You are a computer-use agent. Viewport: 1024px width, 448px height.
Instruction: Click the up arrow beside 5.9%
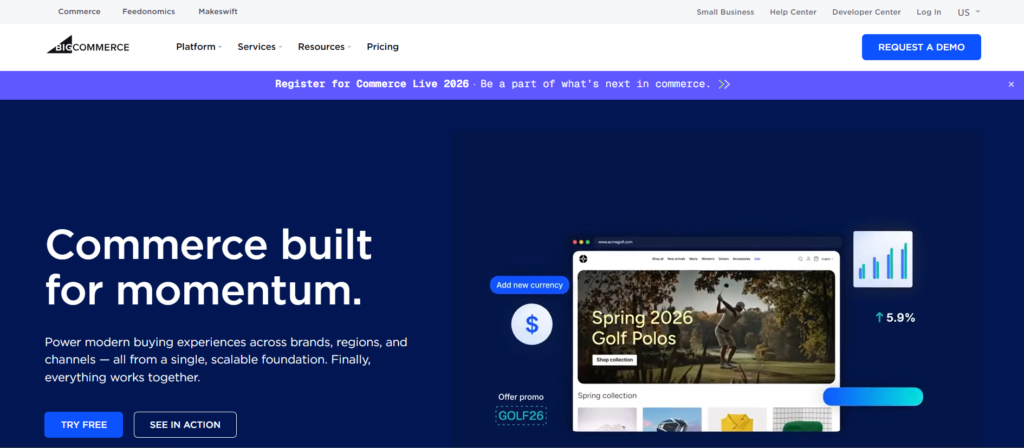(x=879, y=318)
